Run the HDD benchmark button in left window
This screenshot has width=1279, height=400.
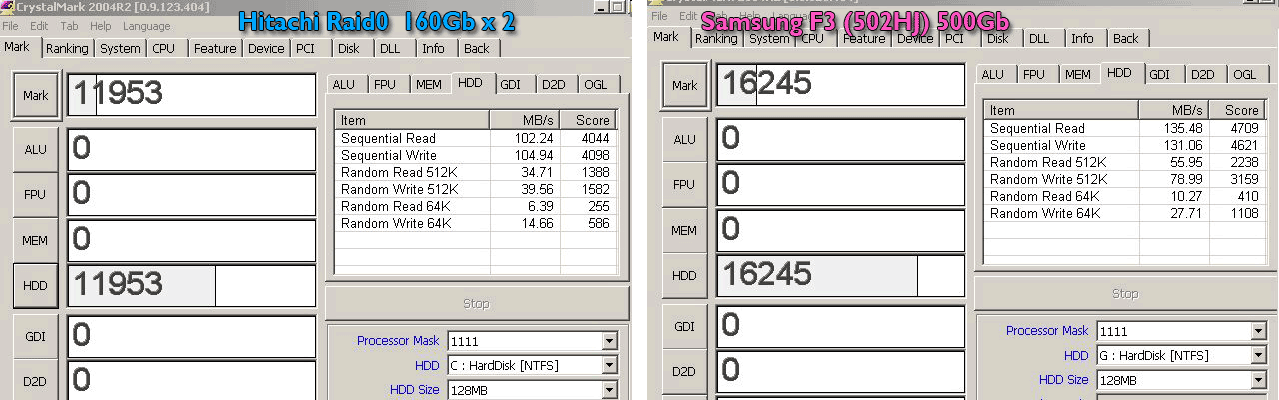click(x=36, y=286)
